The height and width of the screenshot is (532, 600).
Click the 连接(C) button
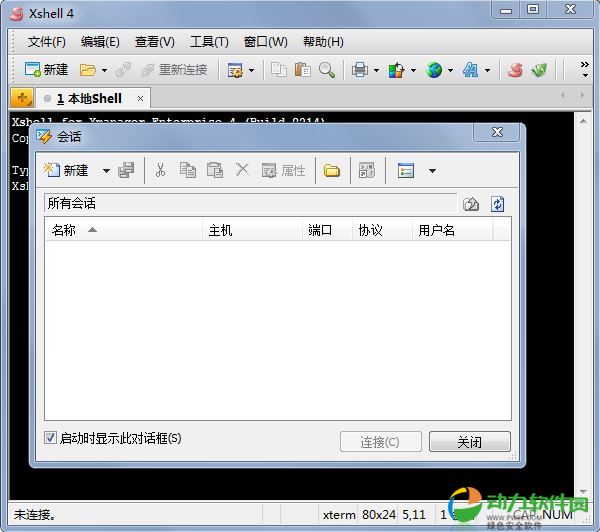pos(381,442)
